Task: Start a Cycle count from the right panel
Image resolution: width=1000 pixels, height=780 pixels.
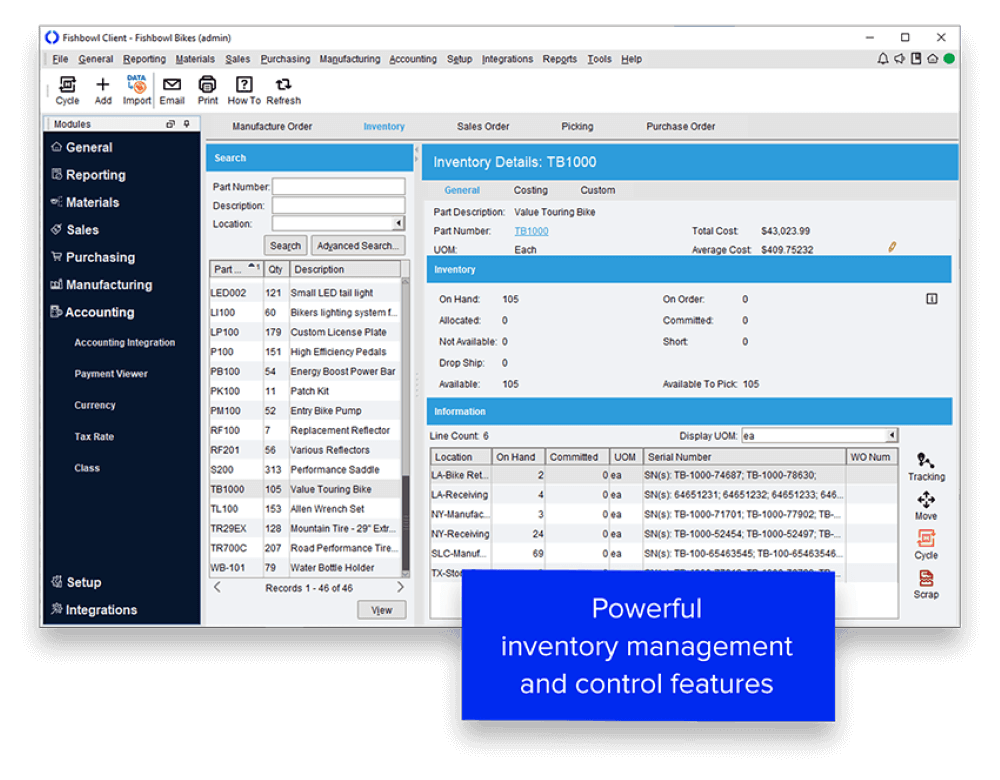Action: (925, 543)
